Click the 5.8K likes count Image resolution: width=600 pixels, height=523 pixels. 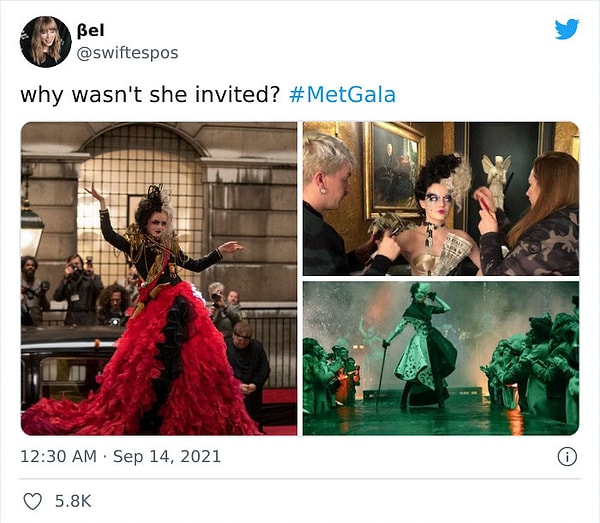click(x=73, y=501)
